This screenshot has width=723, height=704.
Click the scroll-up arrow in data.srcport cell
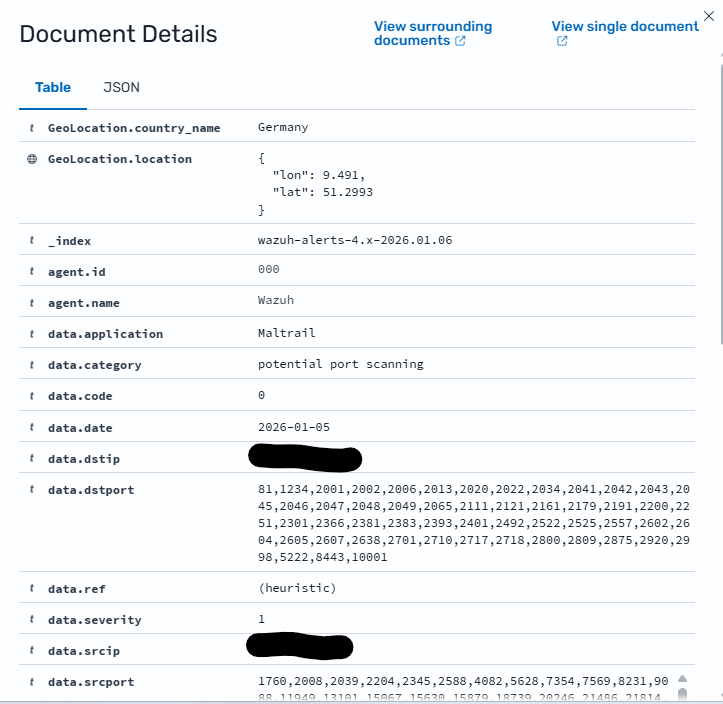pos(682,679)
